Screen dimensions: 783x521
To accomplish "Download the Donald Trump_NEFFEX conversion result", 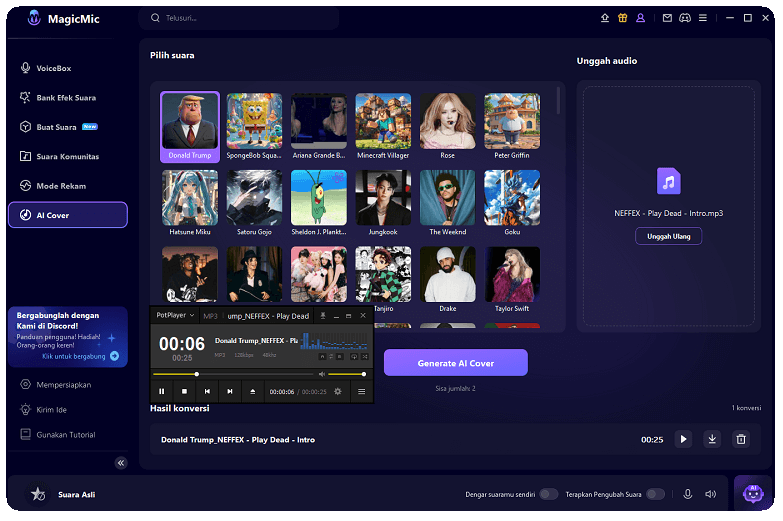I will pos(712,439).
